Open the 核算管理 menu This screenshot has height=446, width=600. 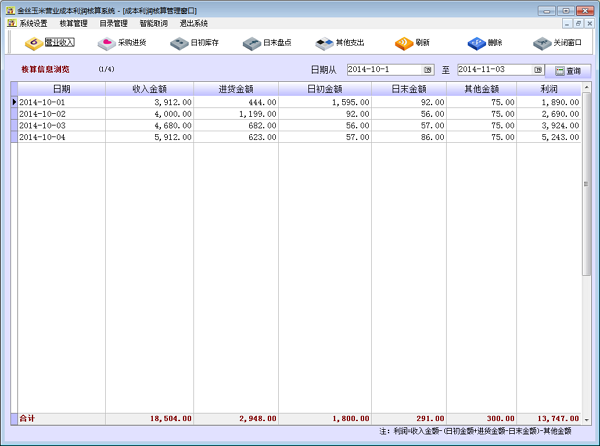pos(73,23)
